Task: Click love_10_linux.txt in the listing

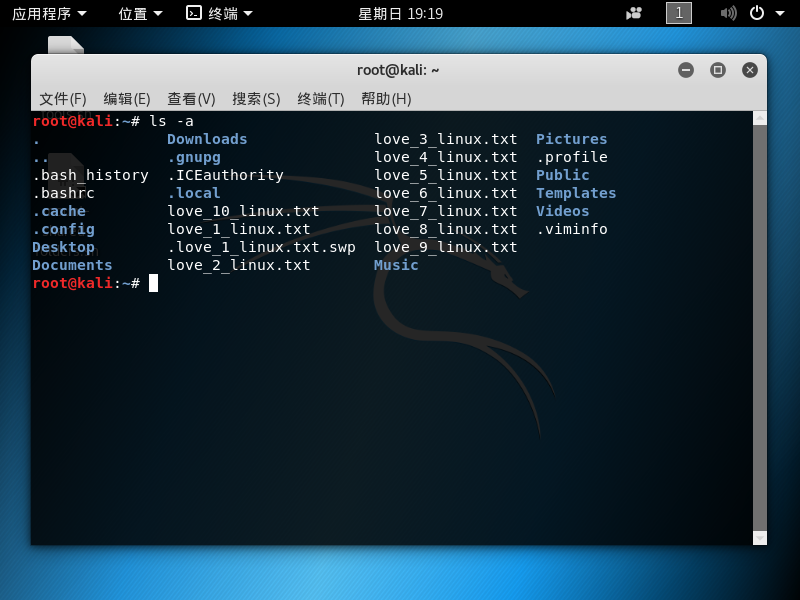Action: pos(243,211)
